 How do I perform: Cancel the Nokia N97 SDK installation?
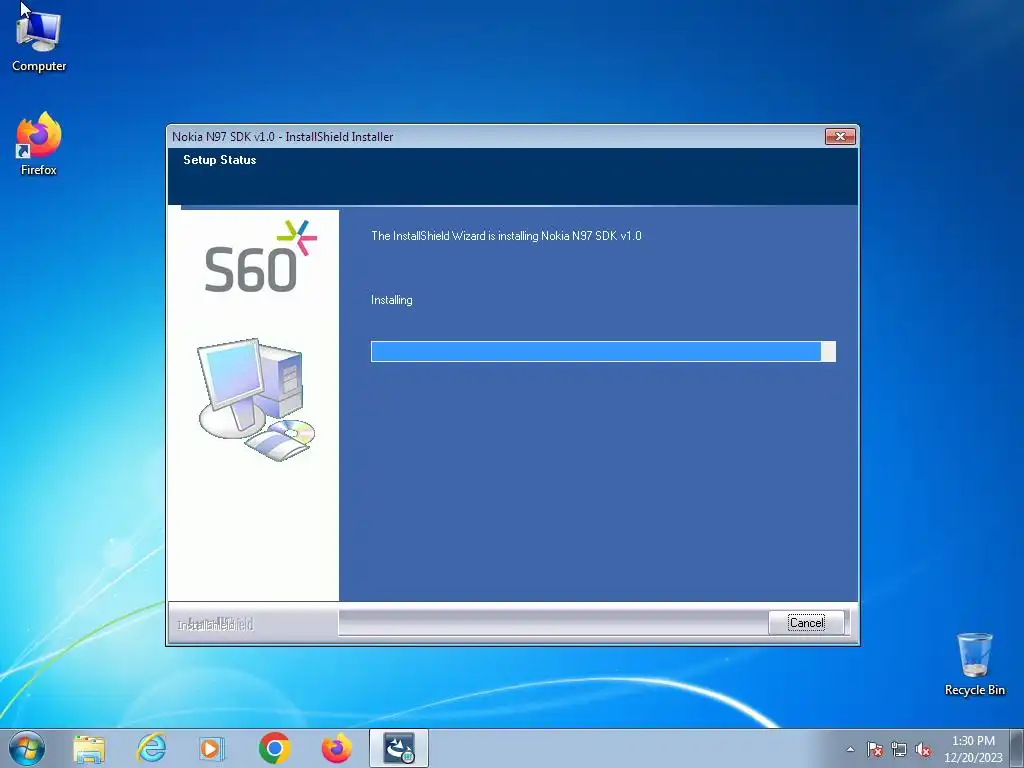pyautogui.click(x=806, y=622)
